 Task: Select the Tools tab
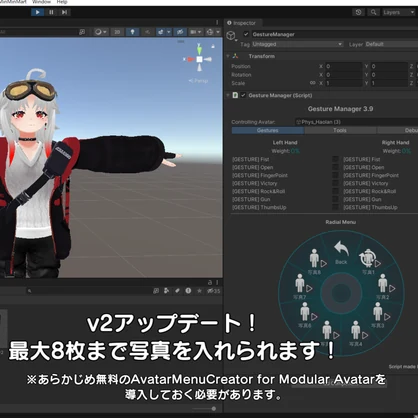[340, 130]
